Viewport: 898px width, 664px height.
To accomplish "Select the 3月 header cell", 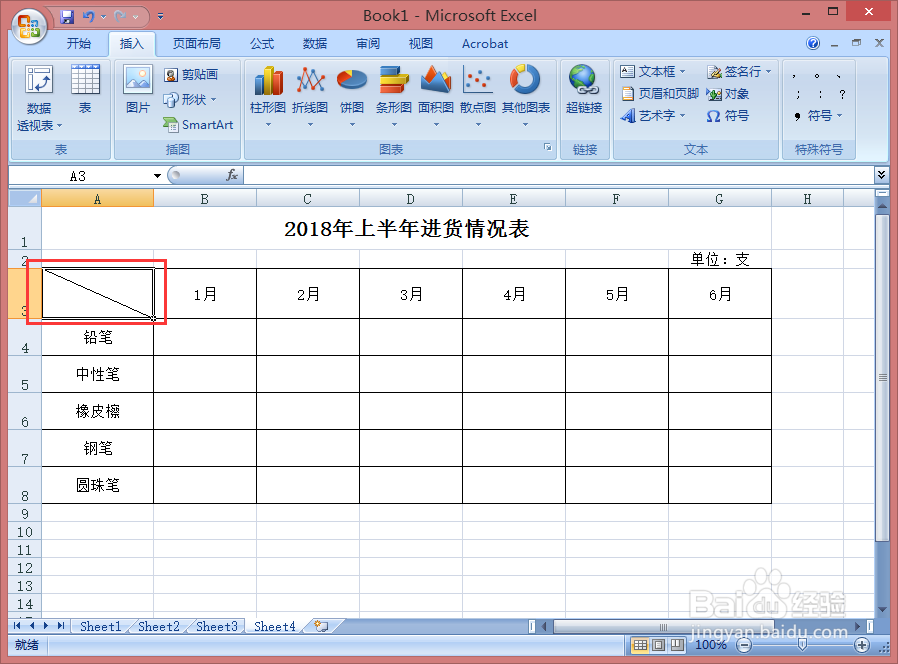I will click(x=411, y=294).
